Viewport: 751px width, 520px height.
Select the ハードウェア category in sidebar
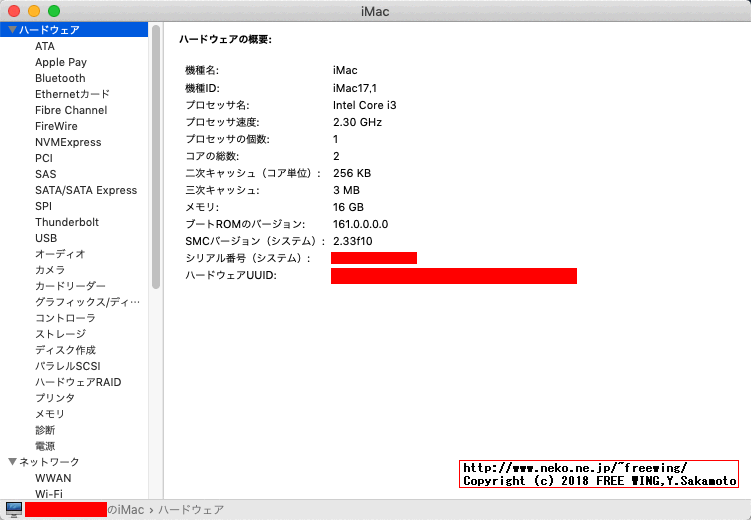point(74,30)
